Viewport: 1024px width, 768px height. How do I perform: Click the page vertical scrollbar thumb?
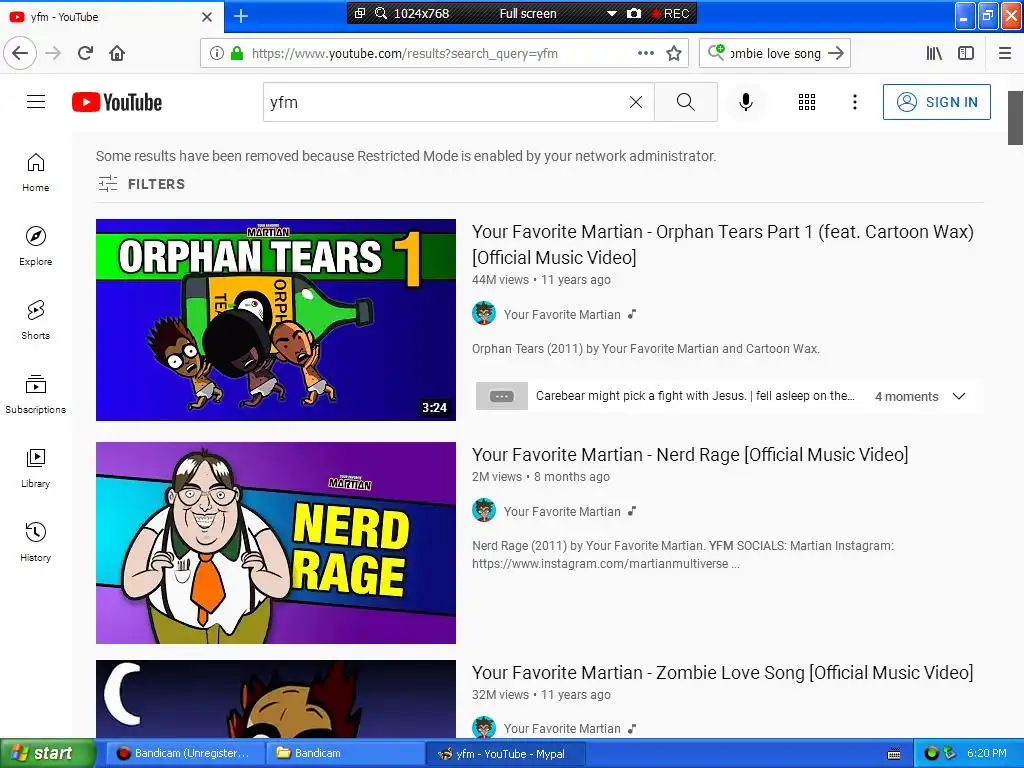tap(1015, 118)
